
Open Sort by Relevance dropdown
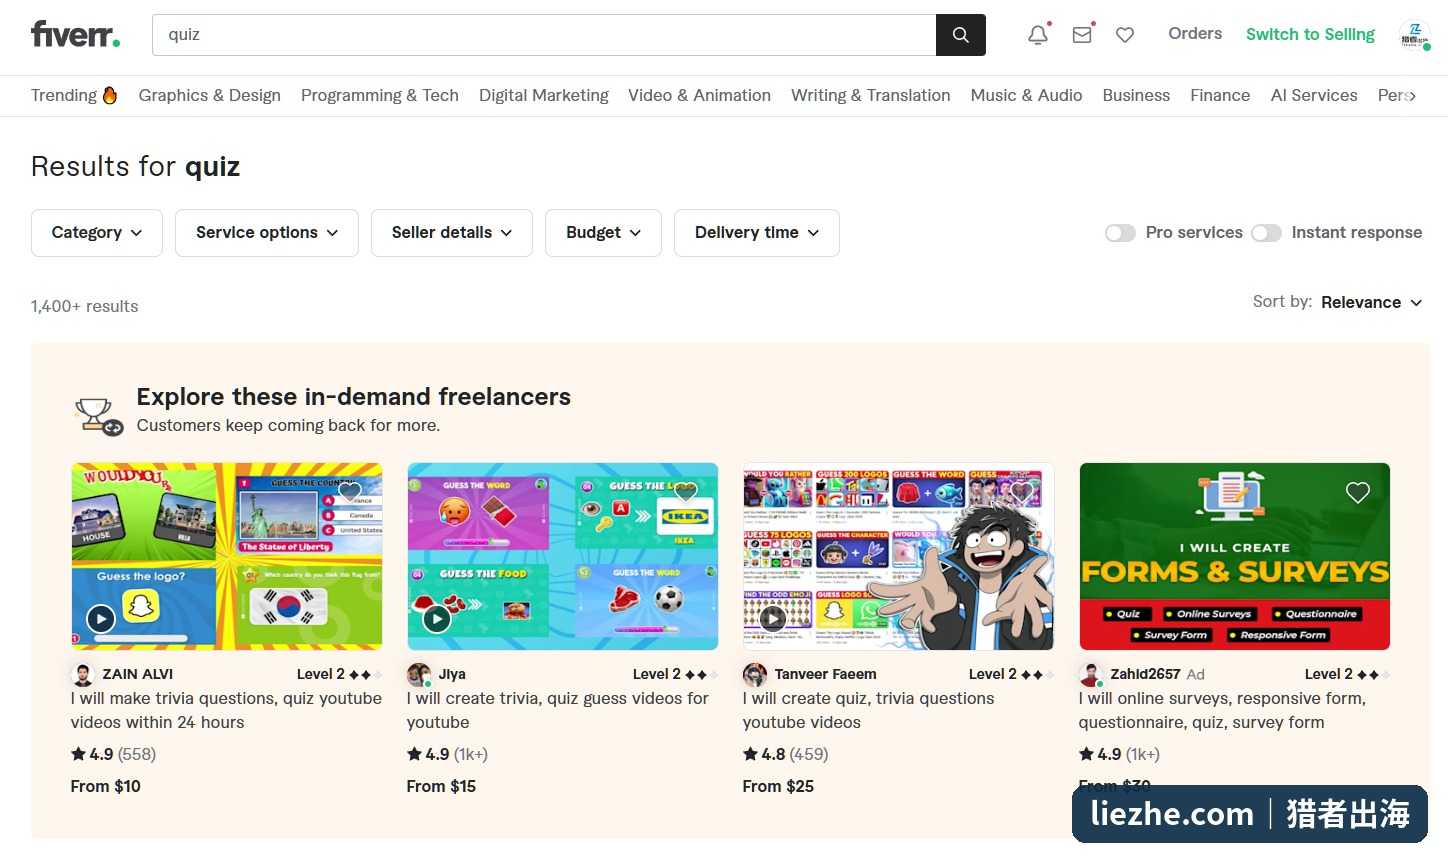pos(1371,302)
